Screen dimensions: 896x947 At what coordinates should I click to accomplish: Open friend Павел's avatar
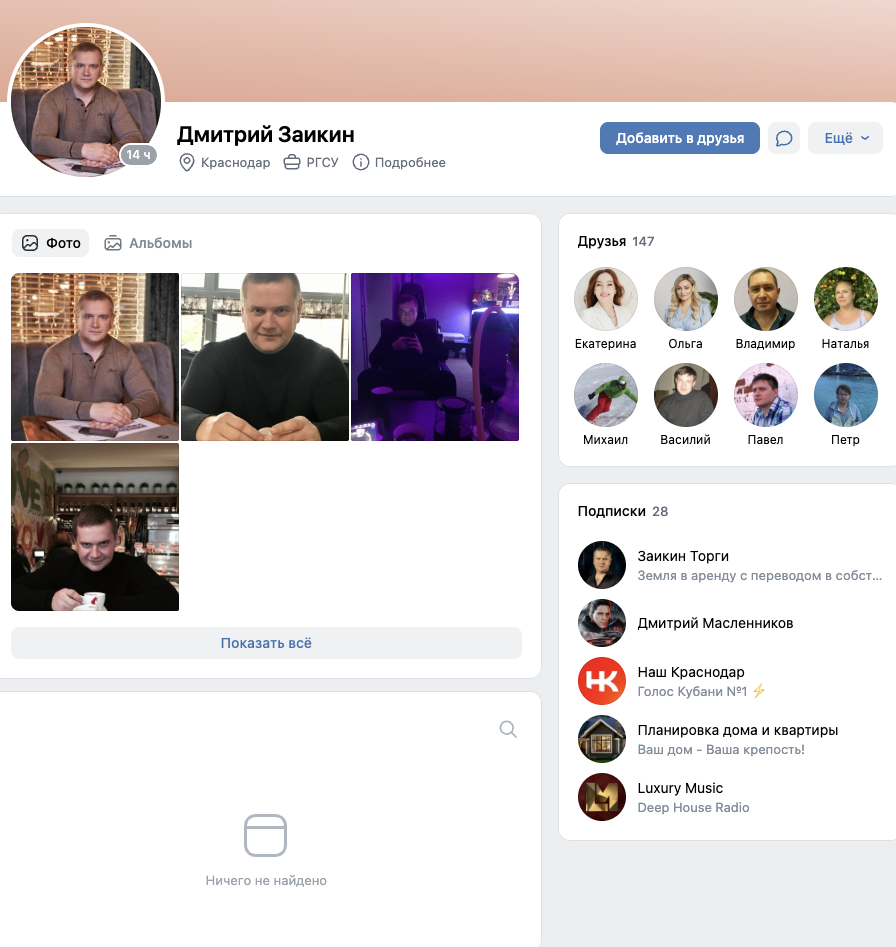[766, 395]
